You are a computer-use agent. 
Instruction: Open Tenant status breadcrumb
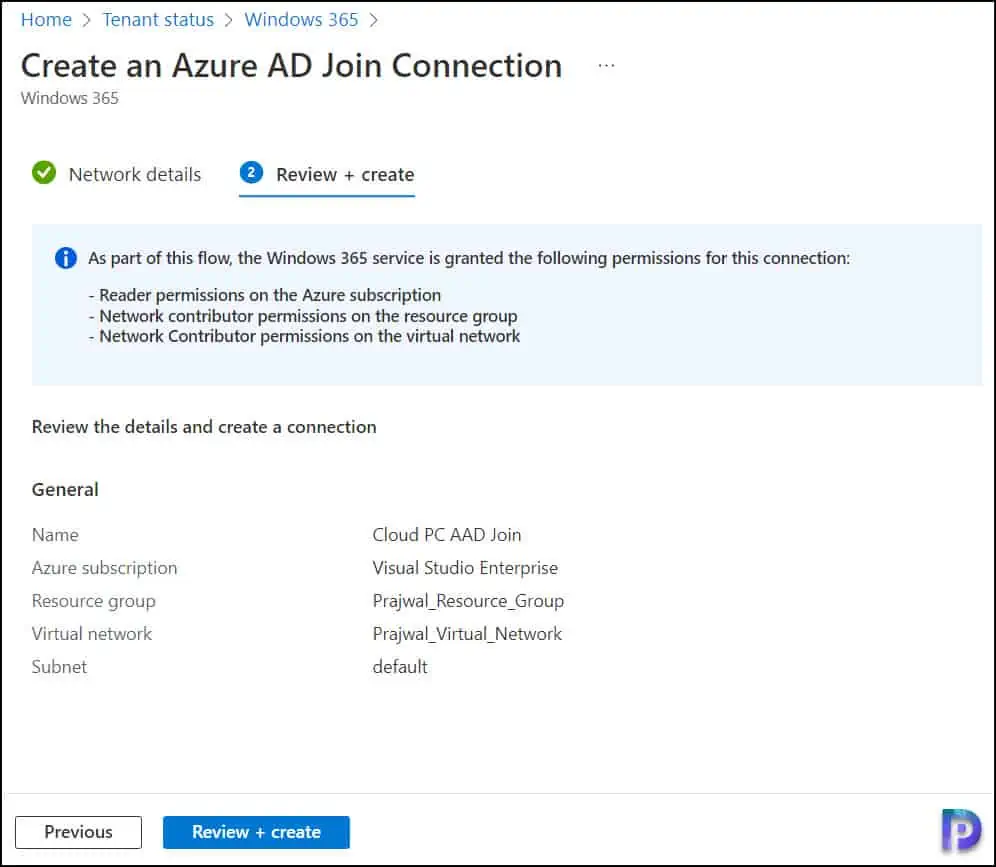tap(158, 20)
